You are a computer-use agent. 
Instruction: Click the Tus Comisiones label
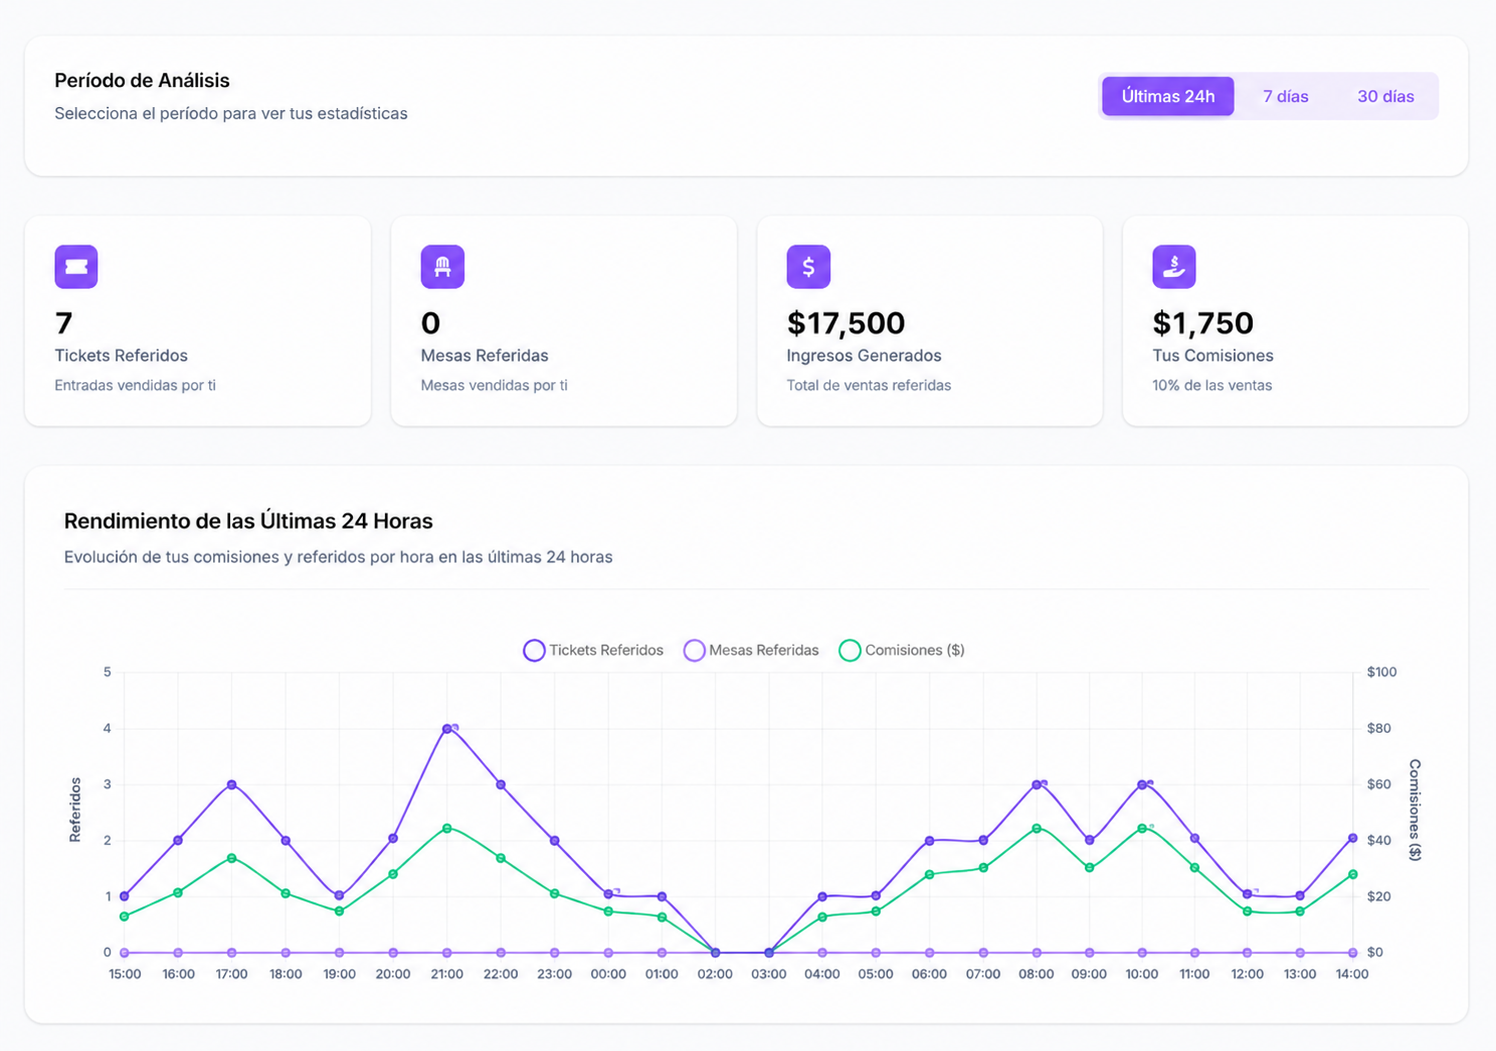coord(1213,356)
